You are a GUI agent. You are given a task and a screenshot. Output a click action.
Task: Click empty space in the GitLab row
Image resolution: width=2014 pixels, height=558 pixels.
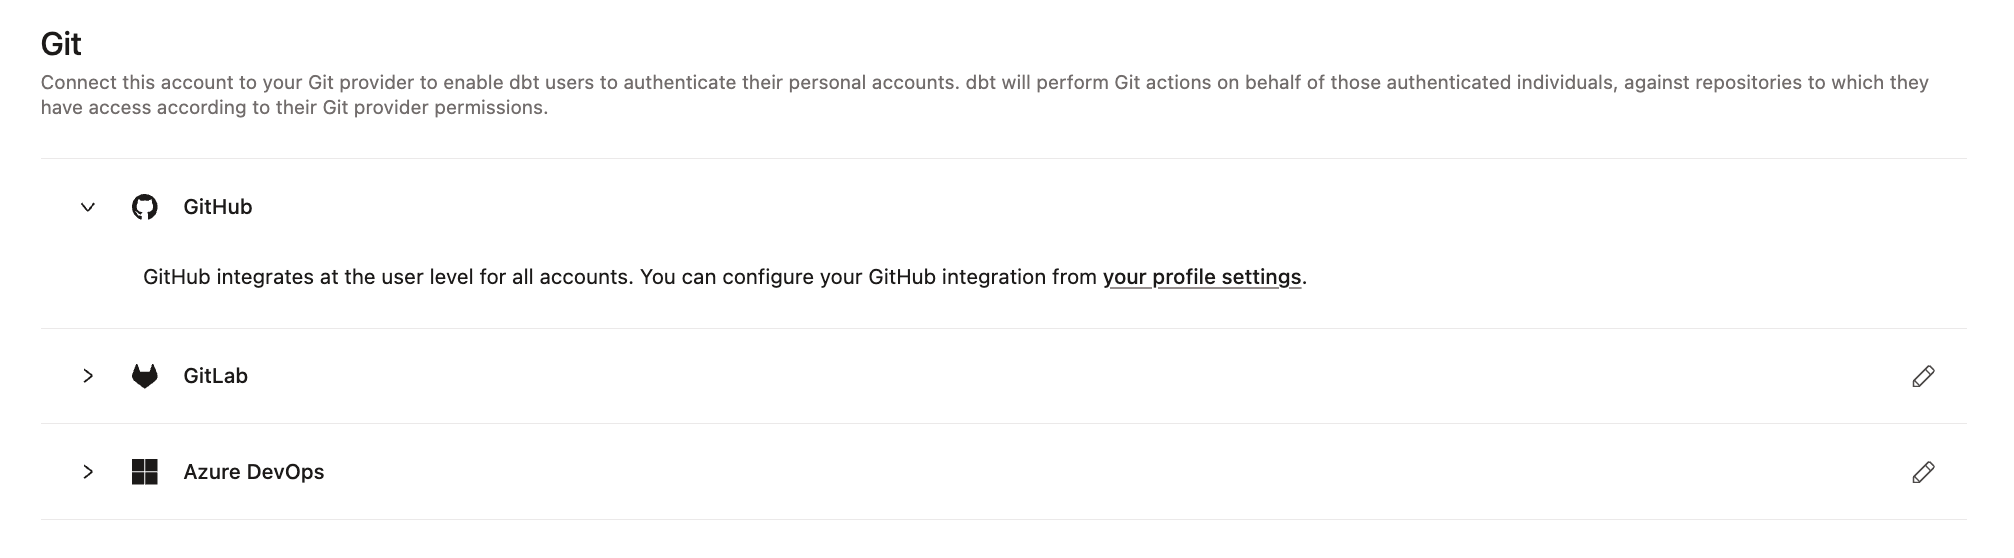pos(1000,376)
